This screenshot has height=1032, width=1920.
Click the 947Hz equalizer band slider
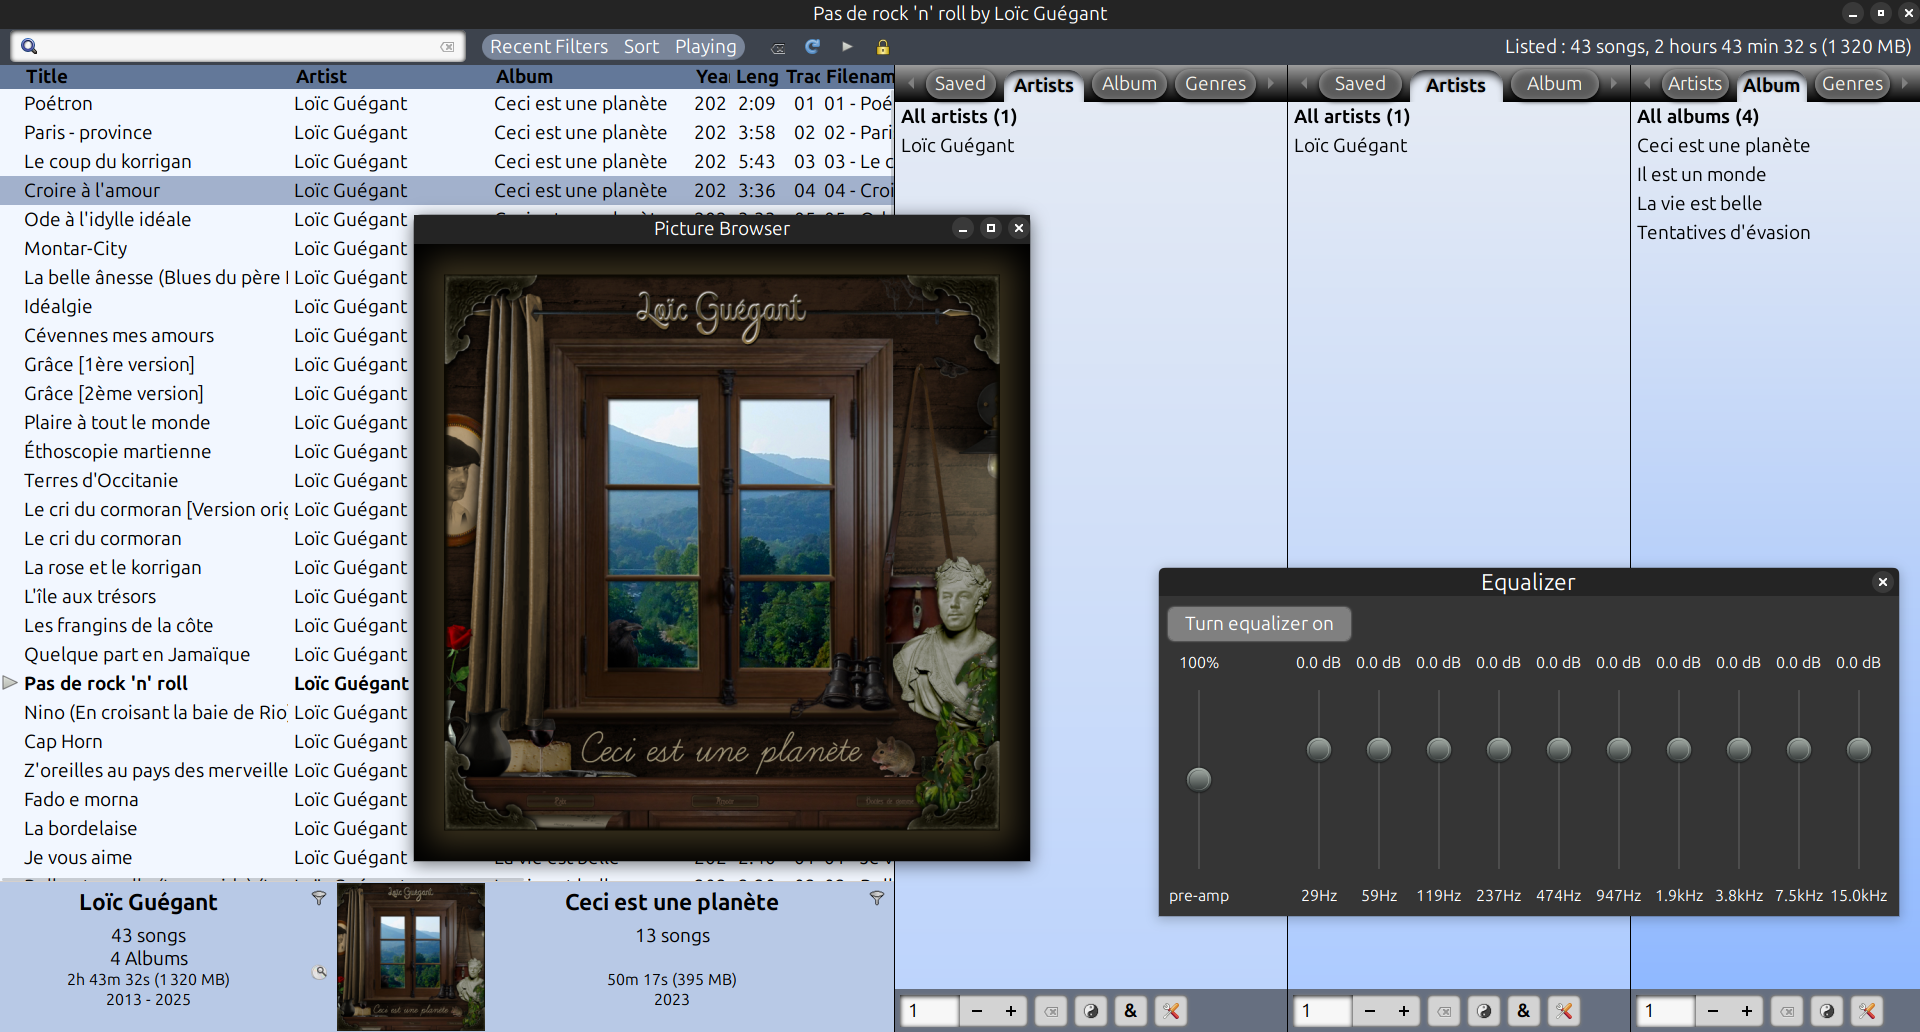1619,749
